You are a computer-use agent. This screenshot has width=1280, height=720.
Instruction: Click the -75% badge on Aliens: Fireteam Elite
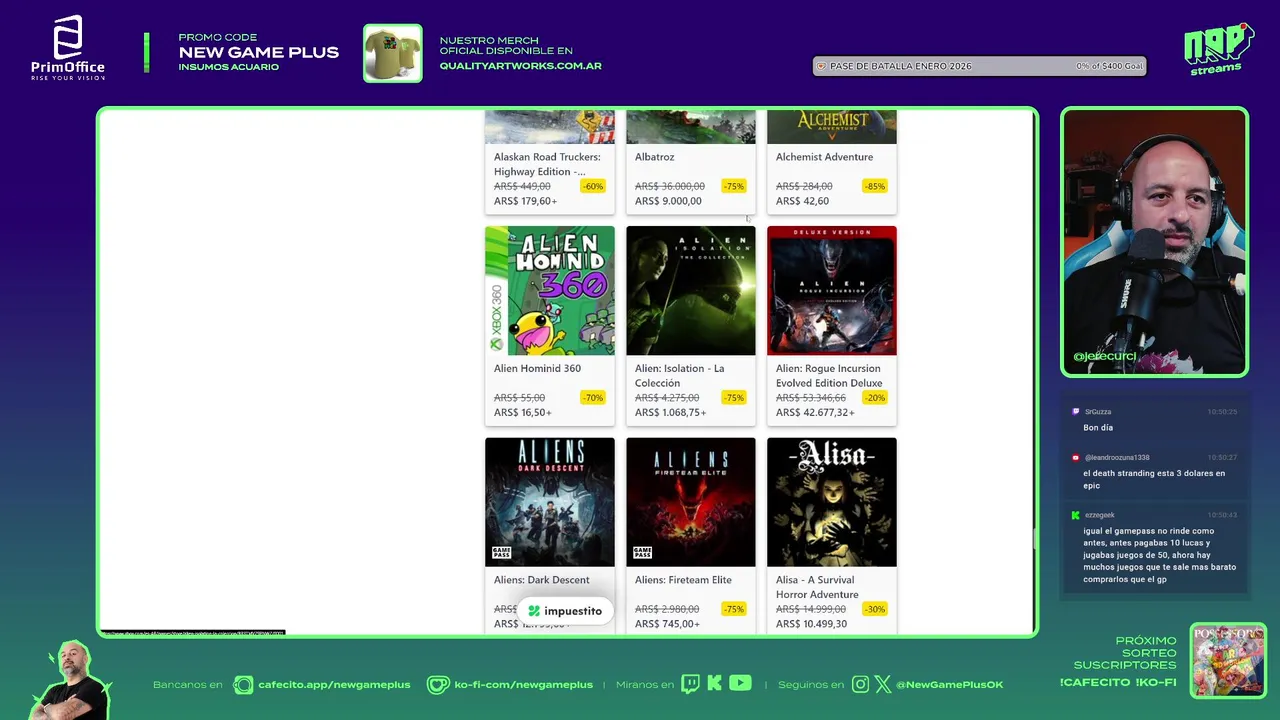(x=734, y=610)
